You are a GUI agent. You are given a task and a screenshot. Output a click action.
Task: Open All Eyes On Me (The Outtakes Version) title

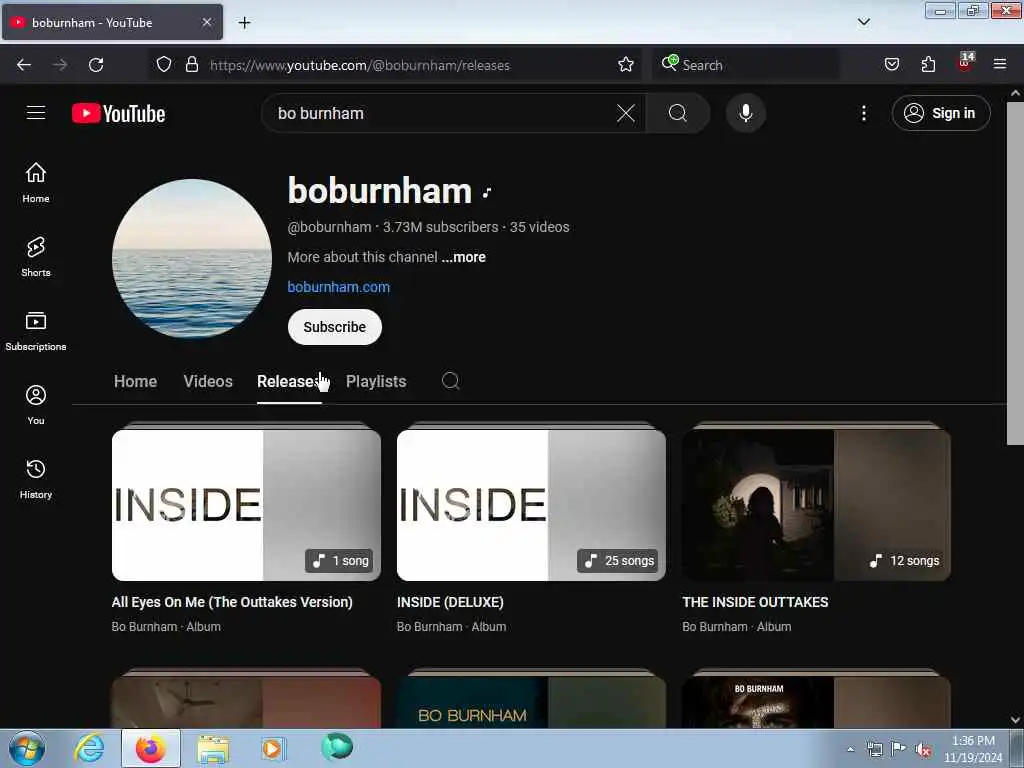232,602
